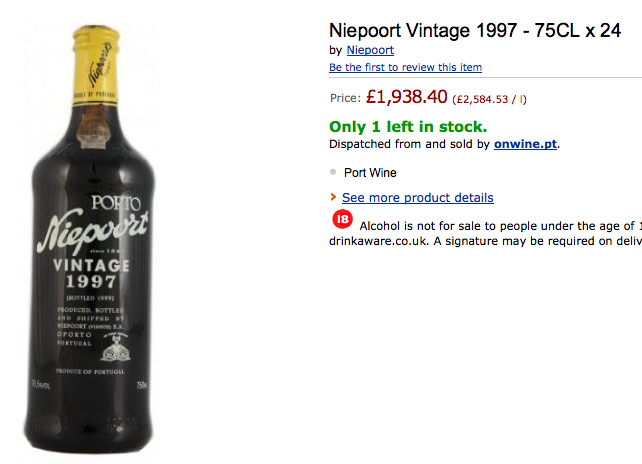Click the 'Price:' label
The width and height of the screenshot is (642, 464).
(x=345, y=99)
